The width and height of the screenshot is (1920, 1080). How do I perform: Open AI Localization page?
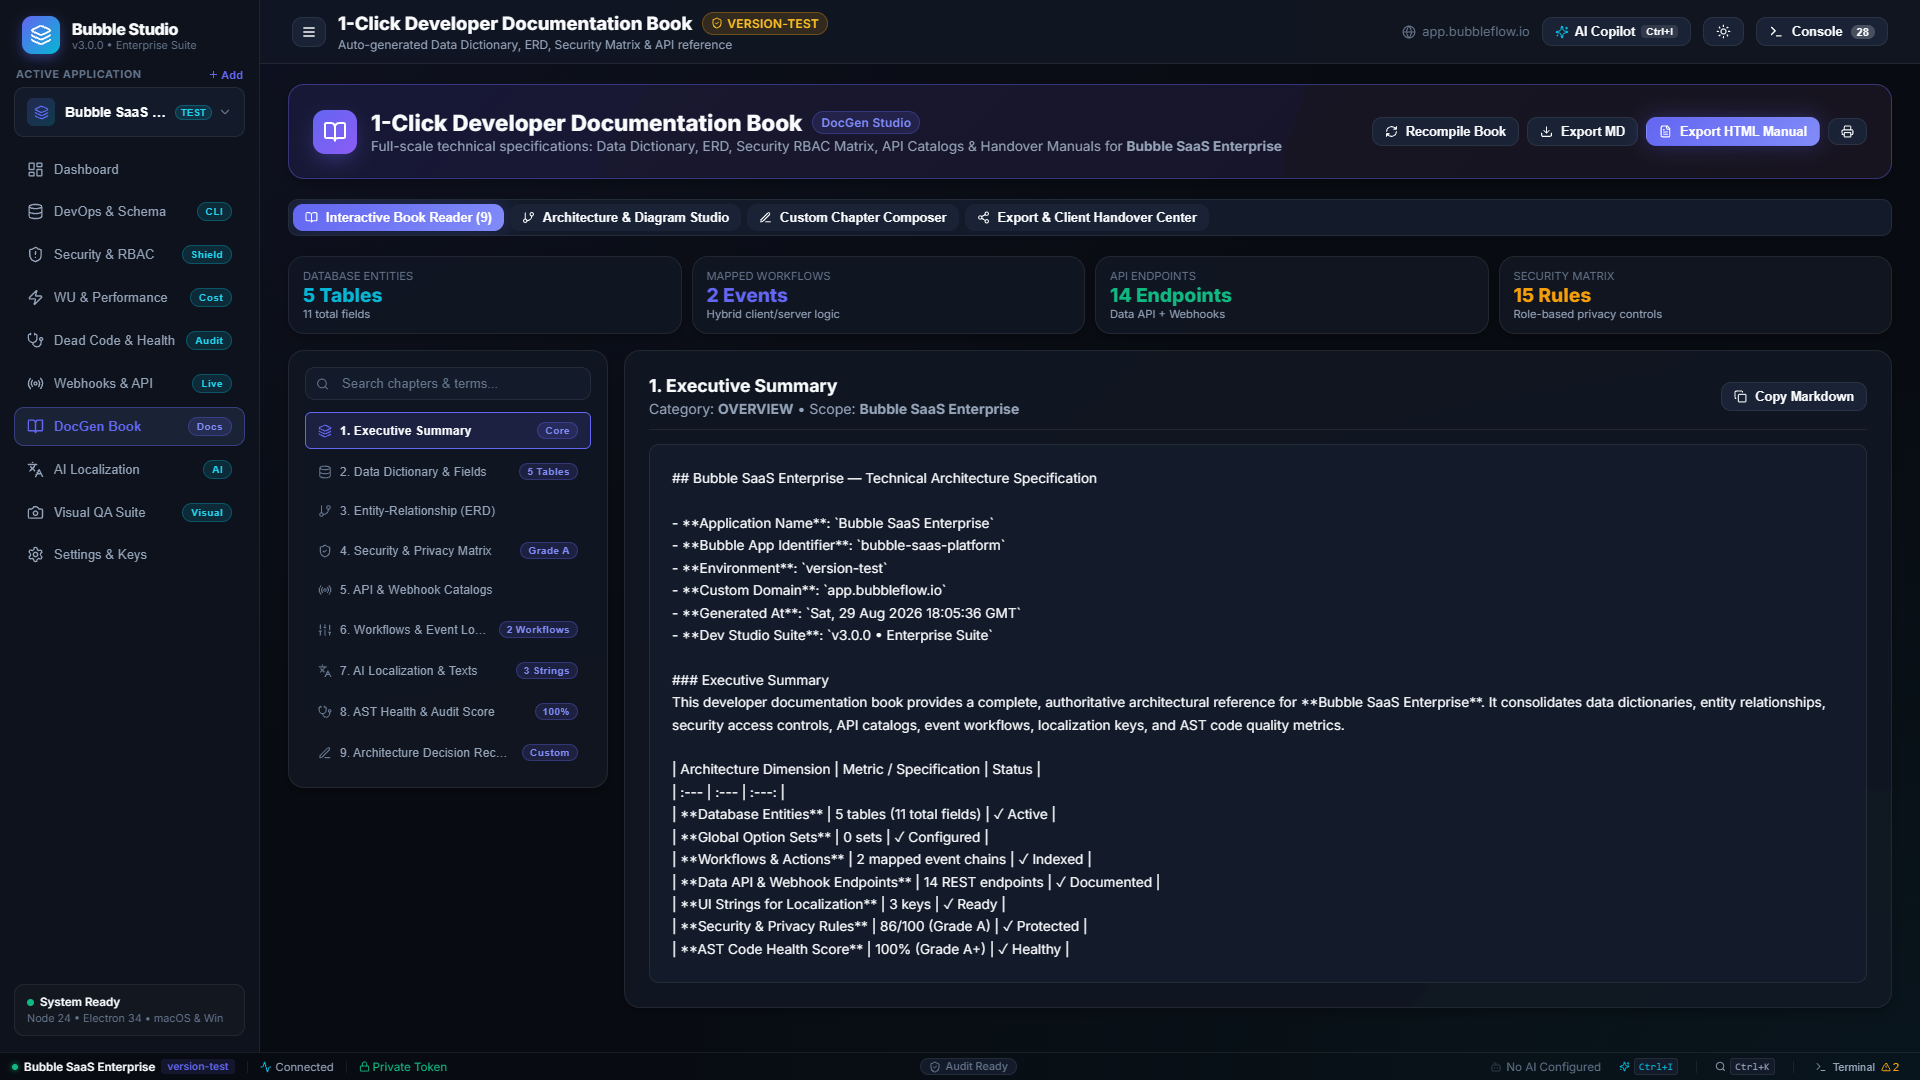[129, 470]
